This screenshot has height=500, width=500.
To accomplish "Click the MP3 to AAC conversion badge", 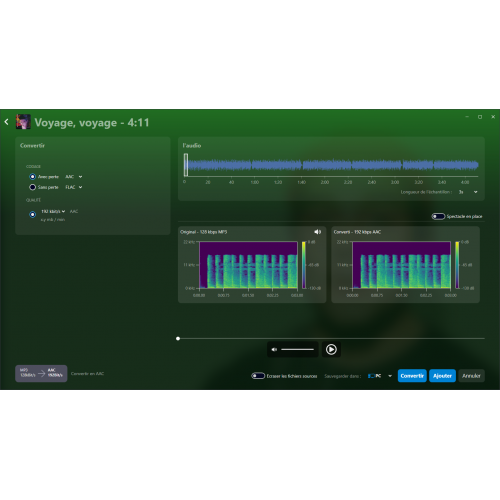I will point(41,373).
